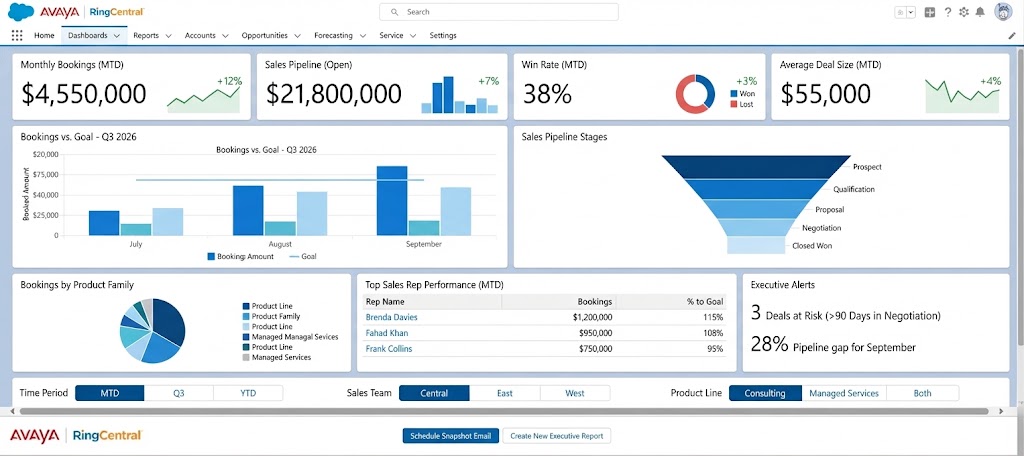Viewport: 1024px width, 456px height.
Task: Expand the Forecasting tab chevron
Action: click(361, 36)
